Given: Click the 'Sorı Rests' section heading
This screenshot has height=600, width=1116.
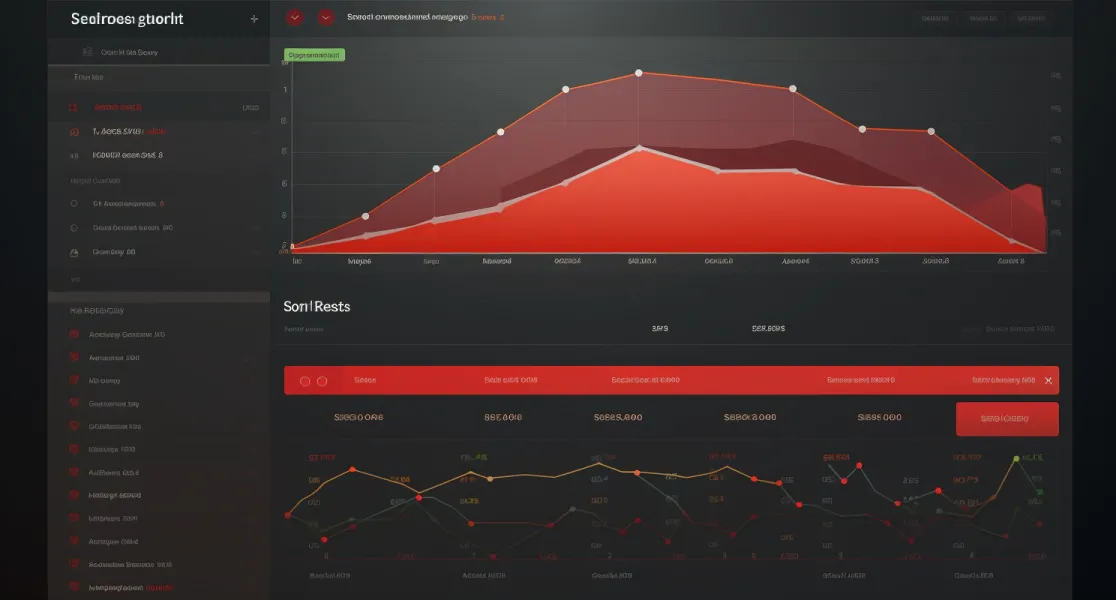Looking at the screenshot, I should pyautogui.click(x=317, y=307).
